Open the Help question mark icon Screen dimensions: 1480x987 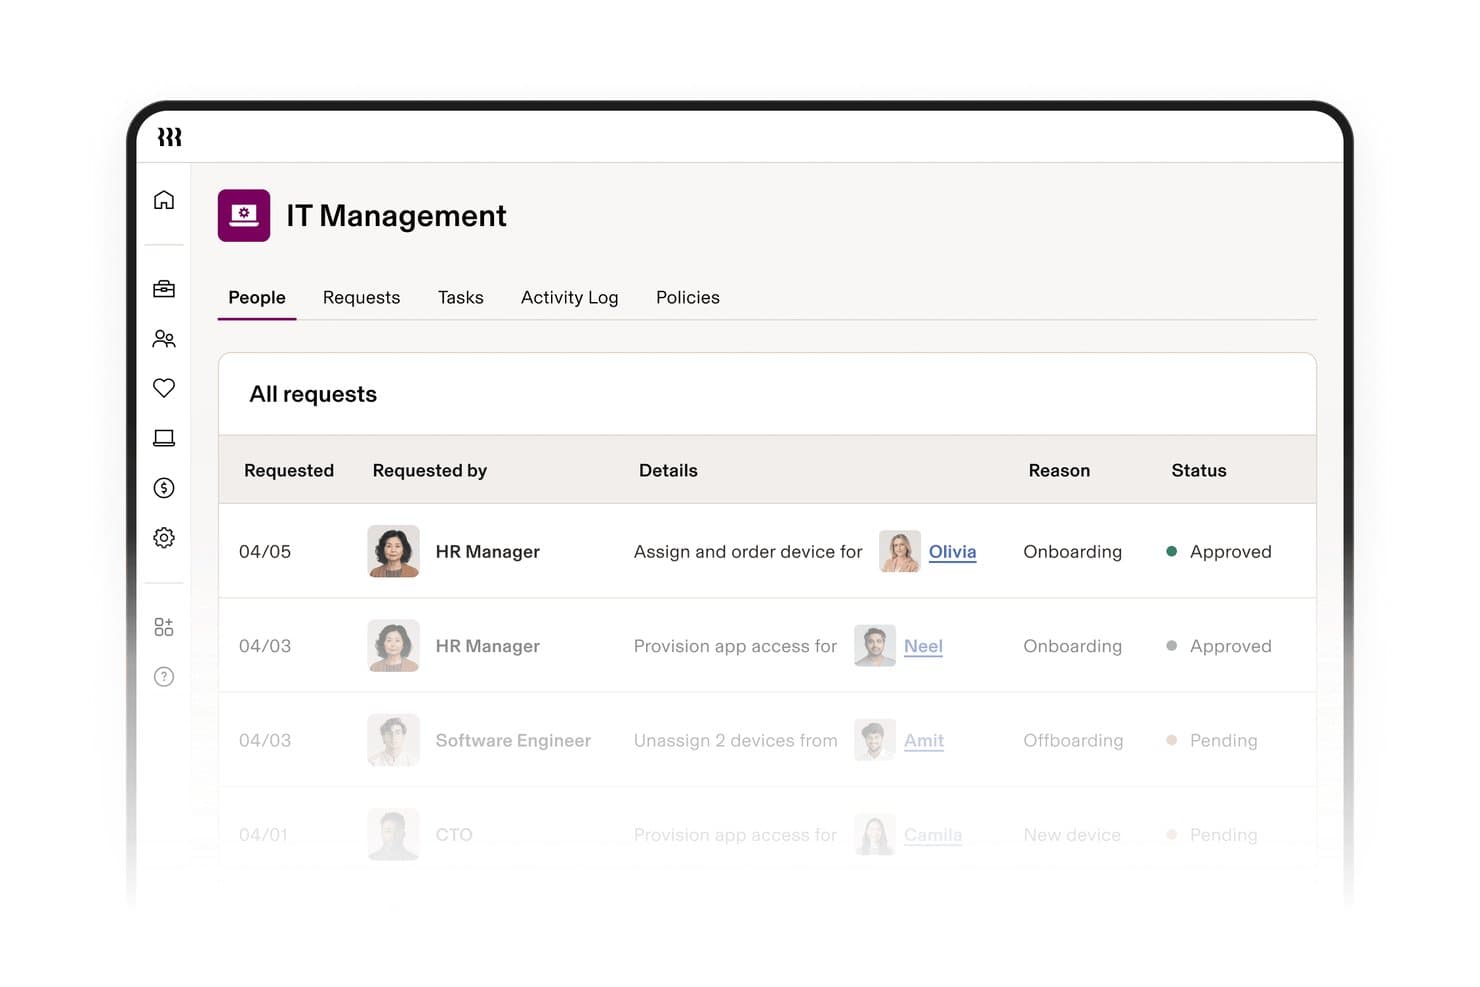coord(164,677)
